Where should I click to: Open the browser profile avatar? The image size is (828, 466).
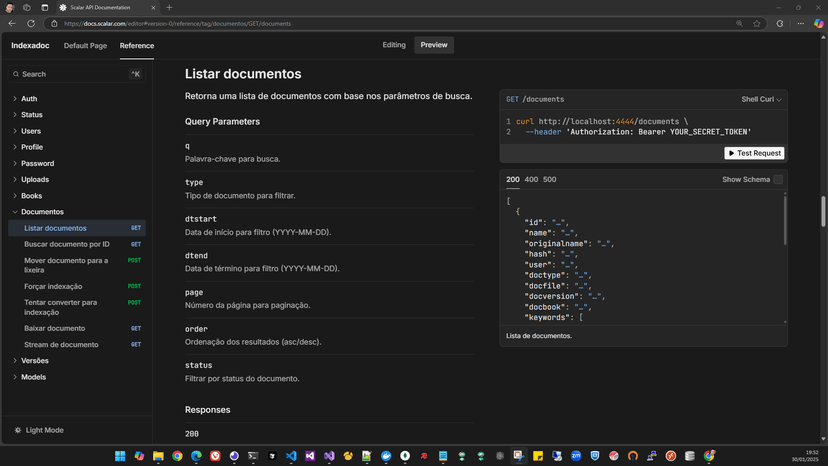[x=9, y=7]
